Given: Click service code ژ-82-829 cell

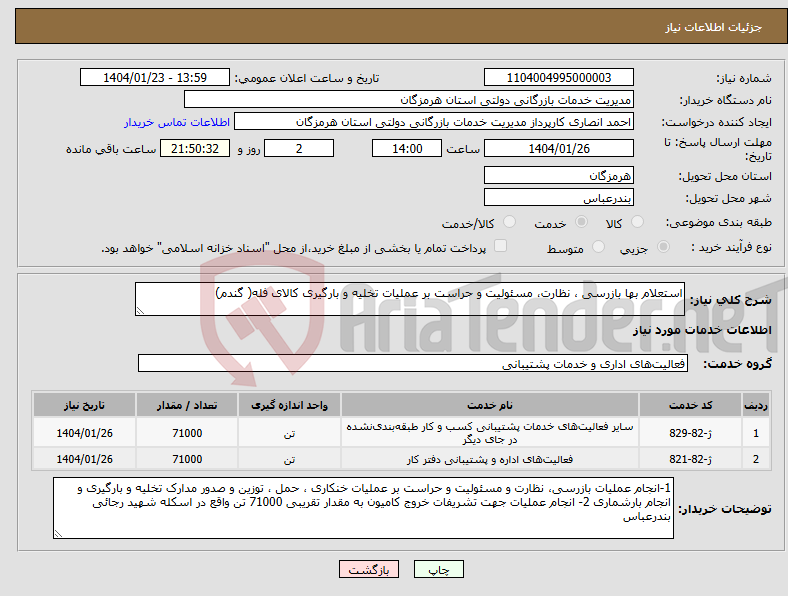Looking at the screenshot, I should [x=691, y=433].
